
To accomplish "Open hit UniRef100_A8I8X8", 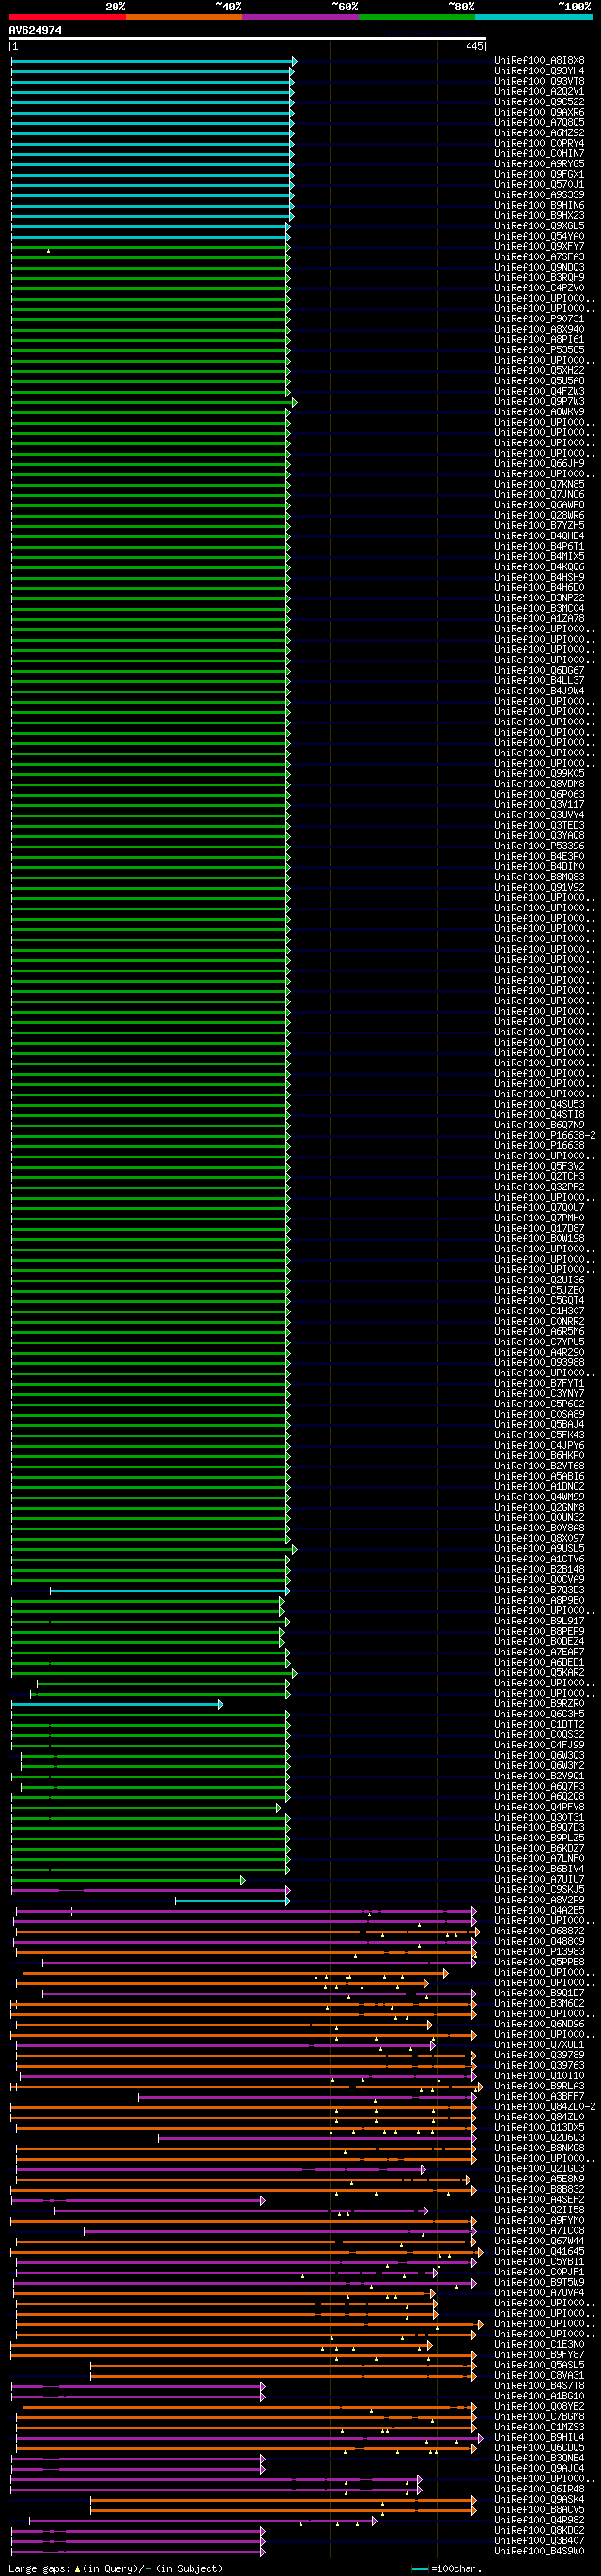I will point(539,61).
